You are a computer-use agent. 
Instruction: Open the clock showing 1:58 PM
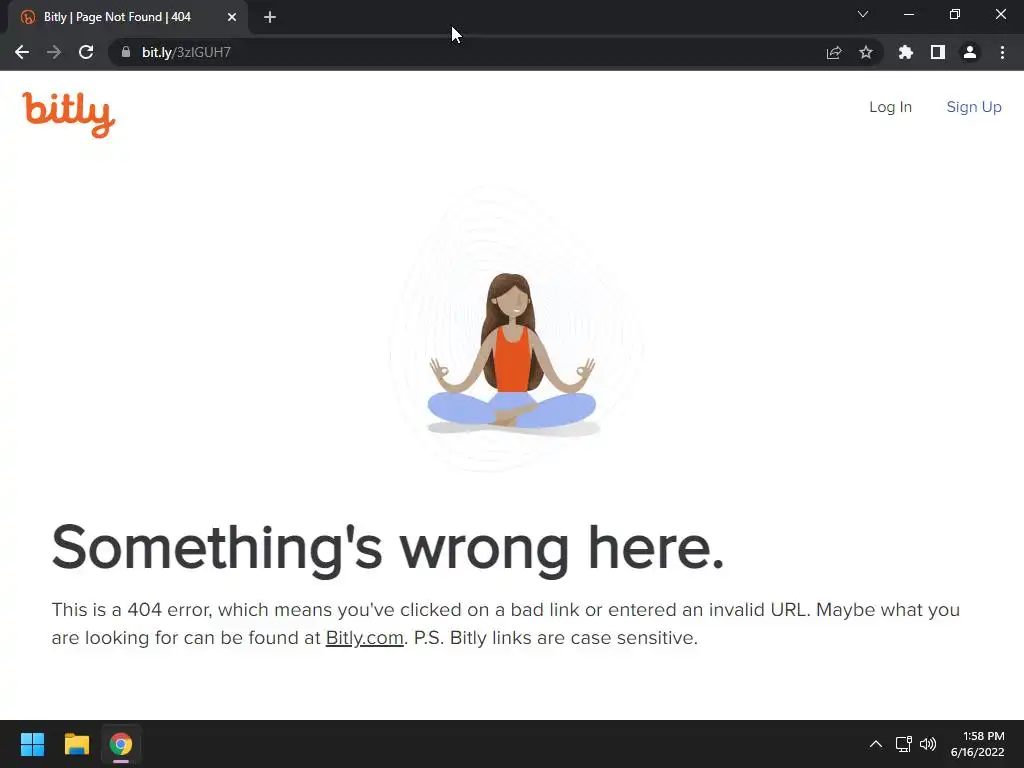[x=978, y=744]
